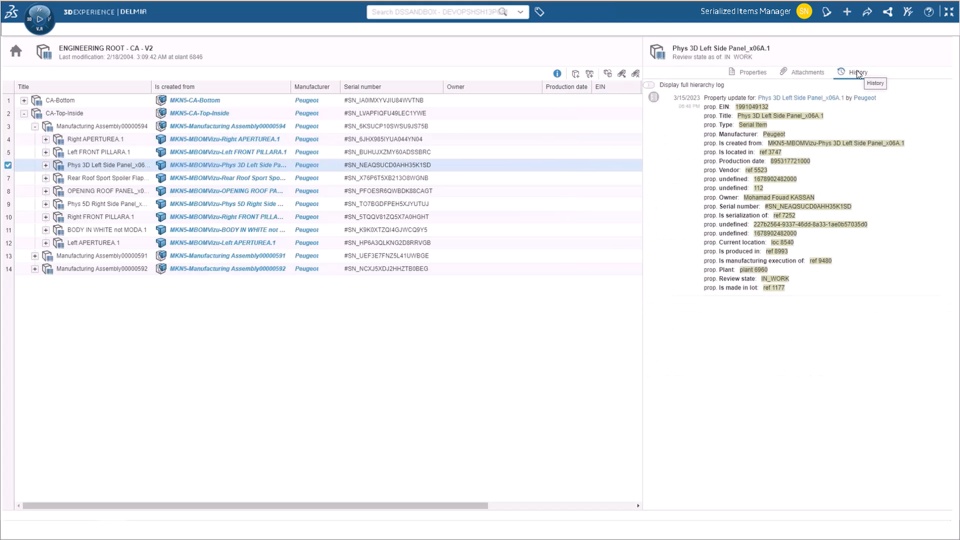
Task: Click the first rocket-like toolbar icon
Action: [x=621, y=73]
